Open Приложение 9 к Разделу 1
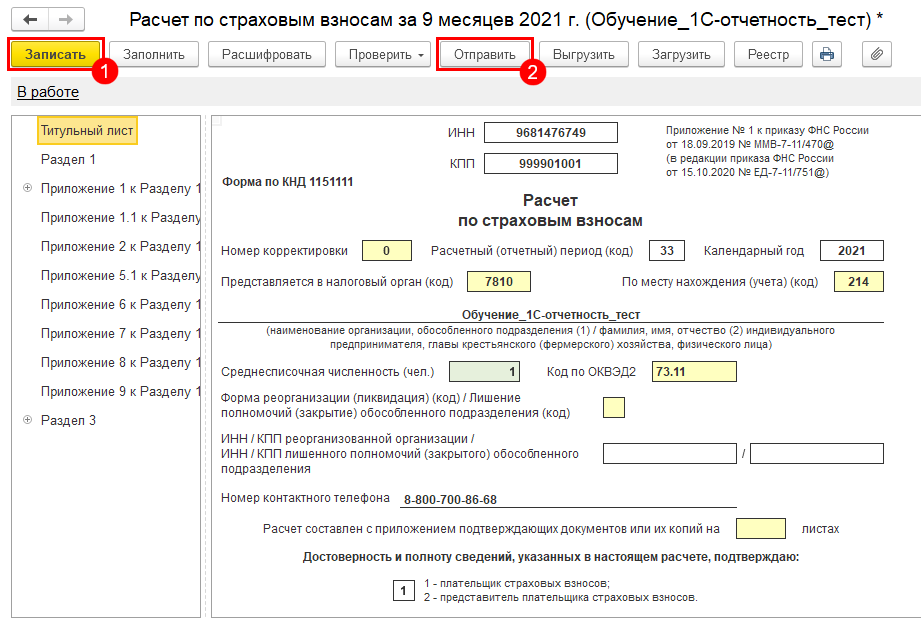This screenshot has height=620, width=921. click(x=120, y=391)
